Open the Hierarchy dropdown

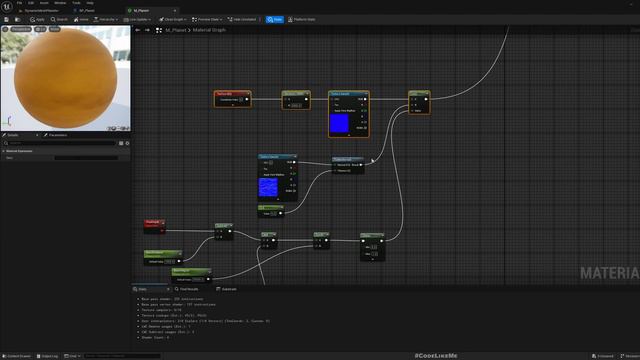(106, 19)
